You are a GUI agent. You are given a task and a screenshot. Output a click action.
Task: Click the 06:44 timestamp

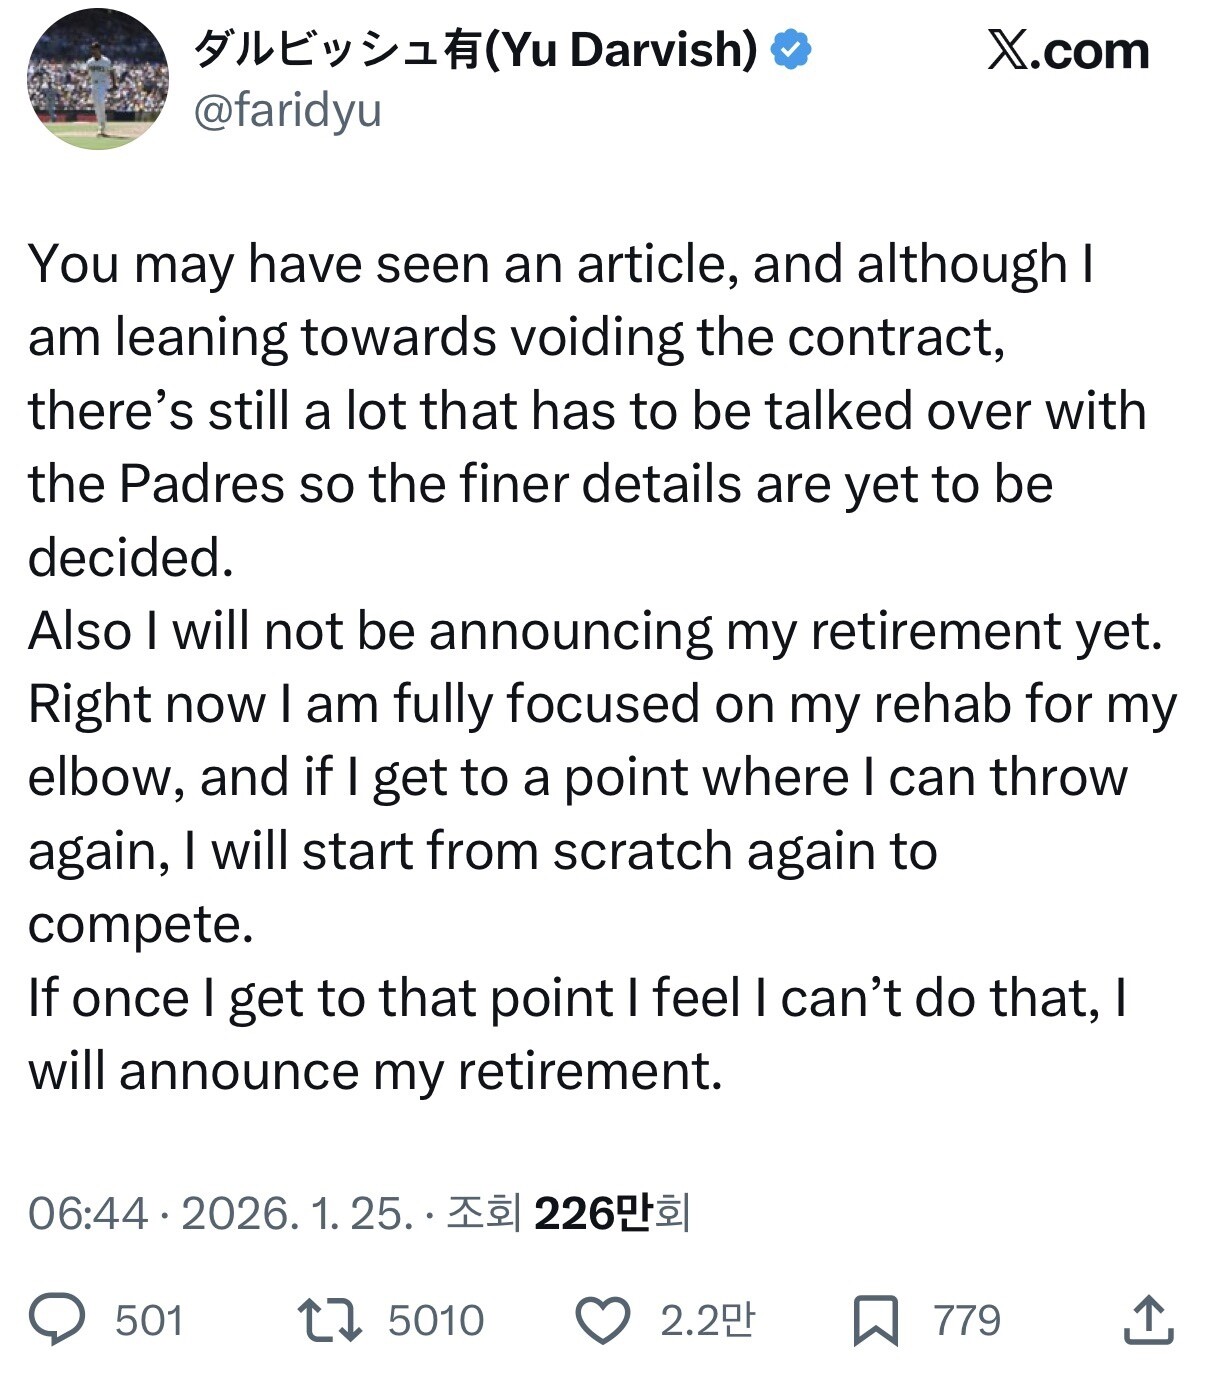coord(87,1213)
